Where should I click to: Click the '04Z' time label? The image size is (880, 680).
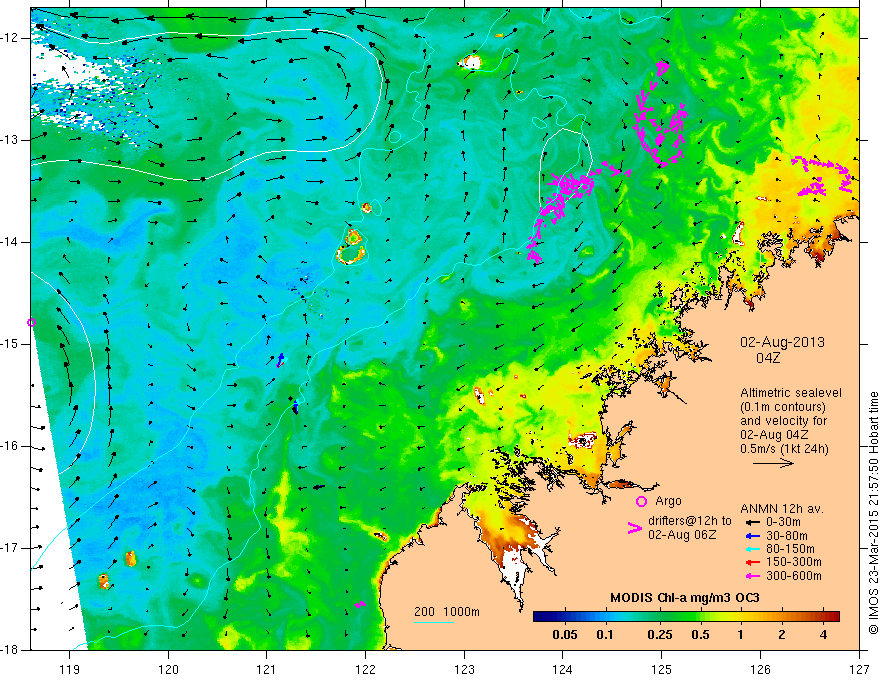tap(768, 357)
